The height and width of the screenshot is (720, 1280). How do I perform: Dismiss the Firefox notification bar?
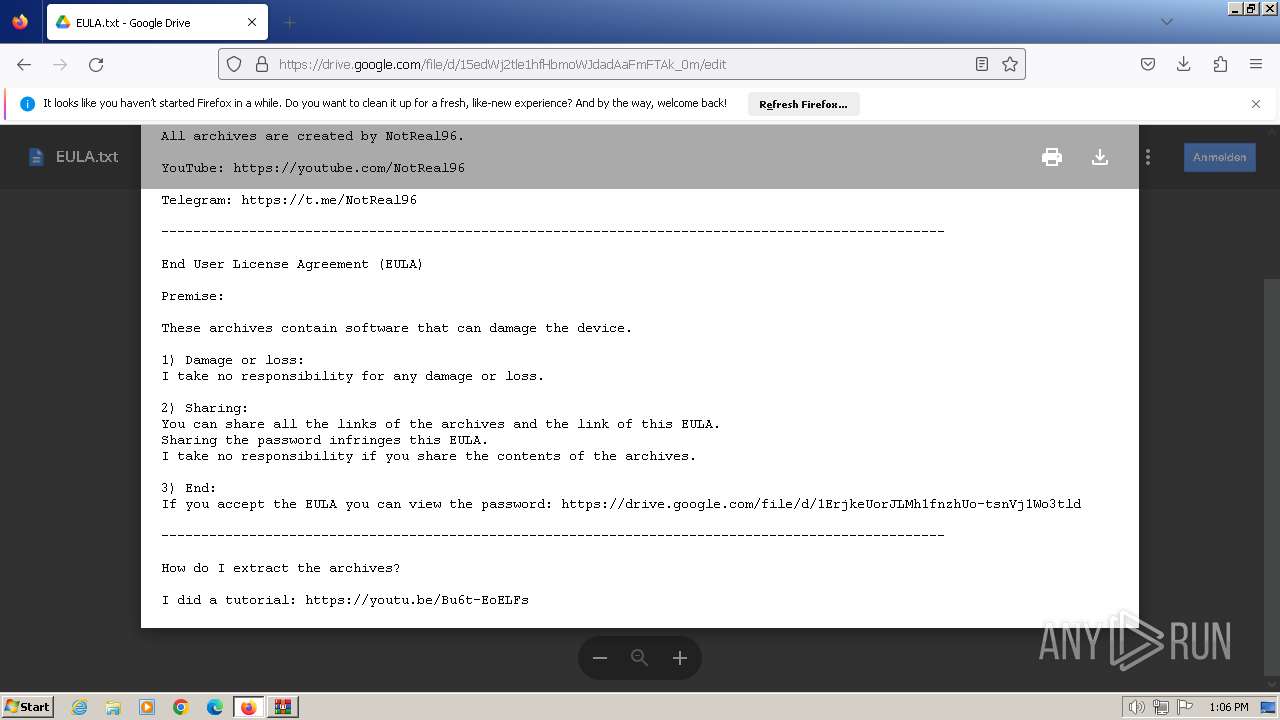click(1256, 104)
